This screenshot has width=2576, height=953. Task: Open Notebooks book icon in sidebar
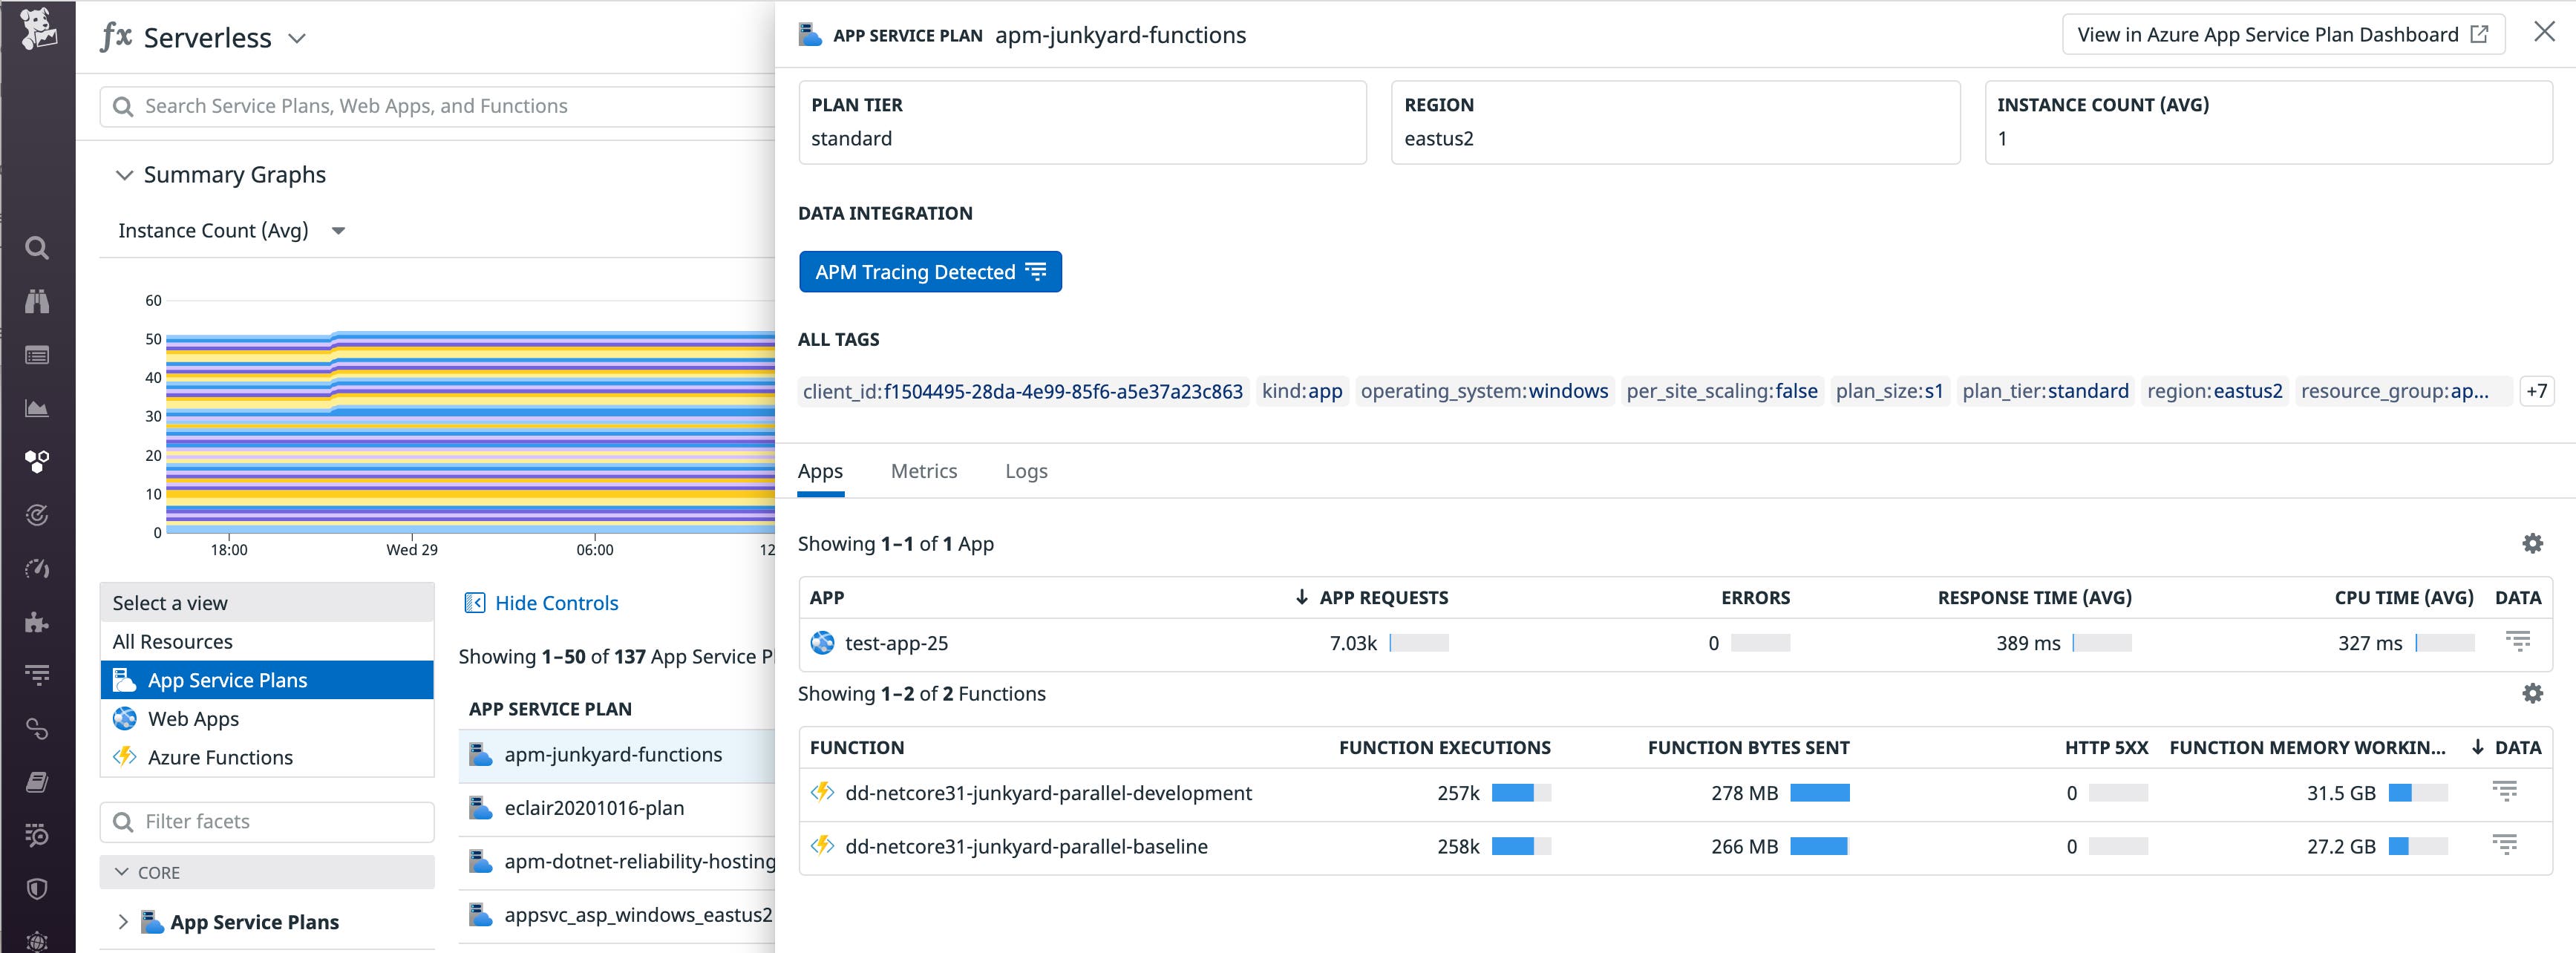coord(37,783)
